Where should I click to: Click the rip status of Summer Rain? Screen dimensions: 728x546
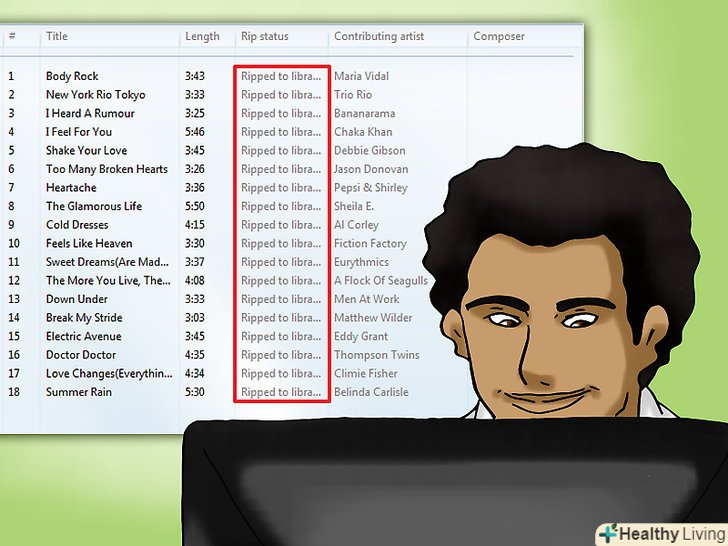tap(281, 392)
